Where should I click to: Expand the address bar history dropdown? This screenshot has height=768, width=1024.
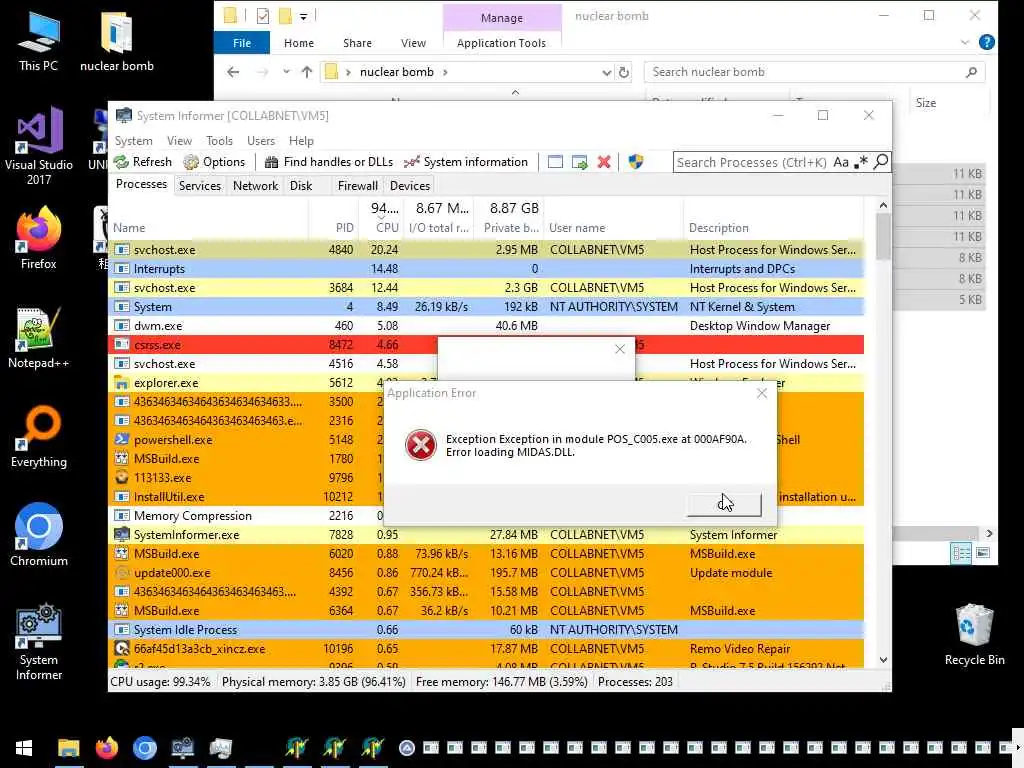click(606, 72)
